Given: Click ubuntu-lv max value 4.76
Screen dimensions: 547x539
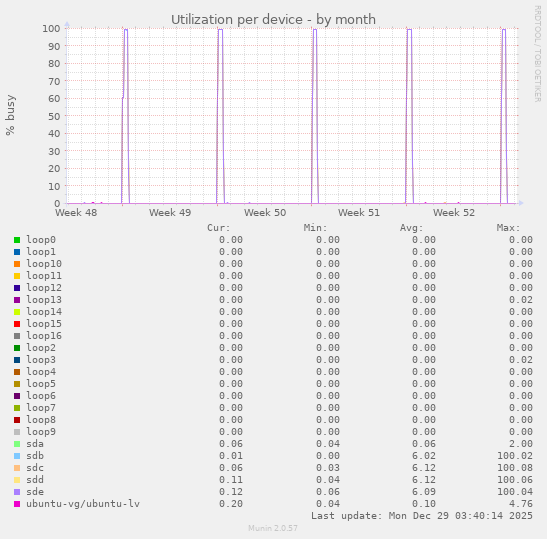Looking at the screenshot, I should (521, 504).
